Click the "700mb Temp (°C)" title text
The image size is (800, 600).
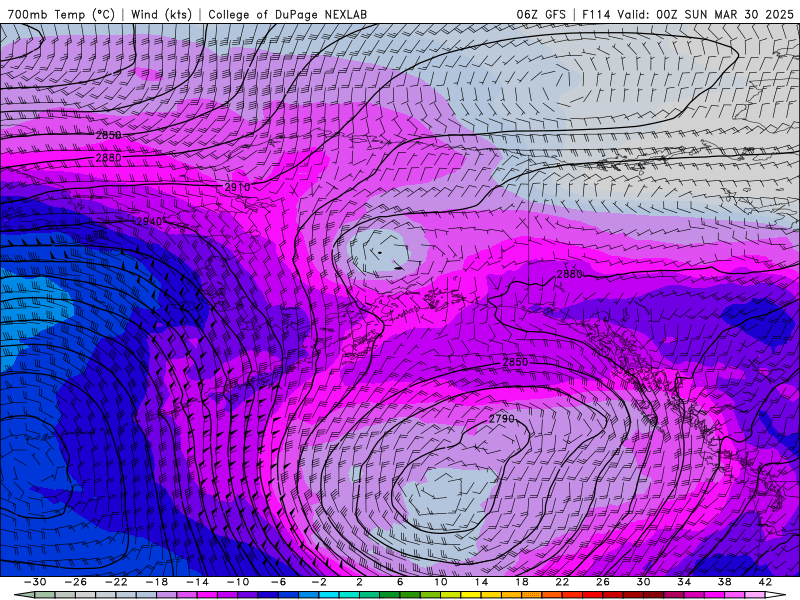61,14
